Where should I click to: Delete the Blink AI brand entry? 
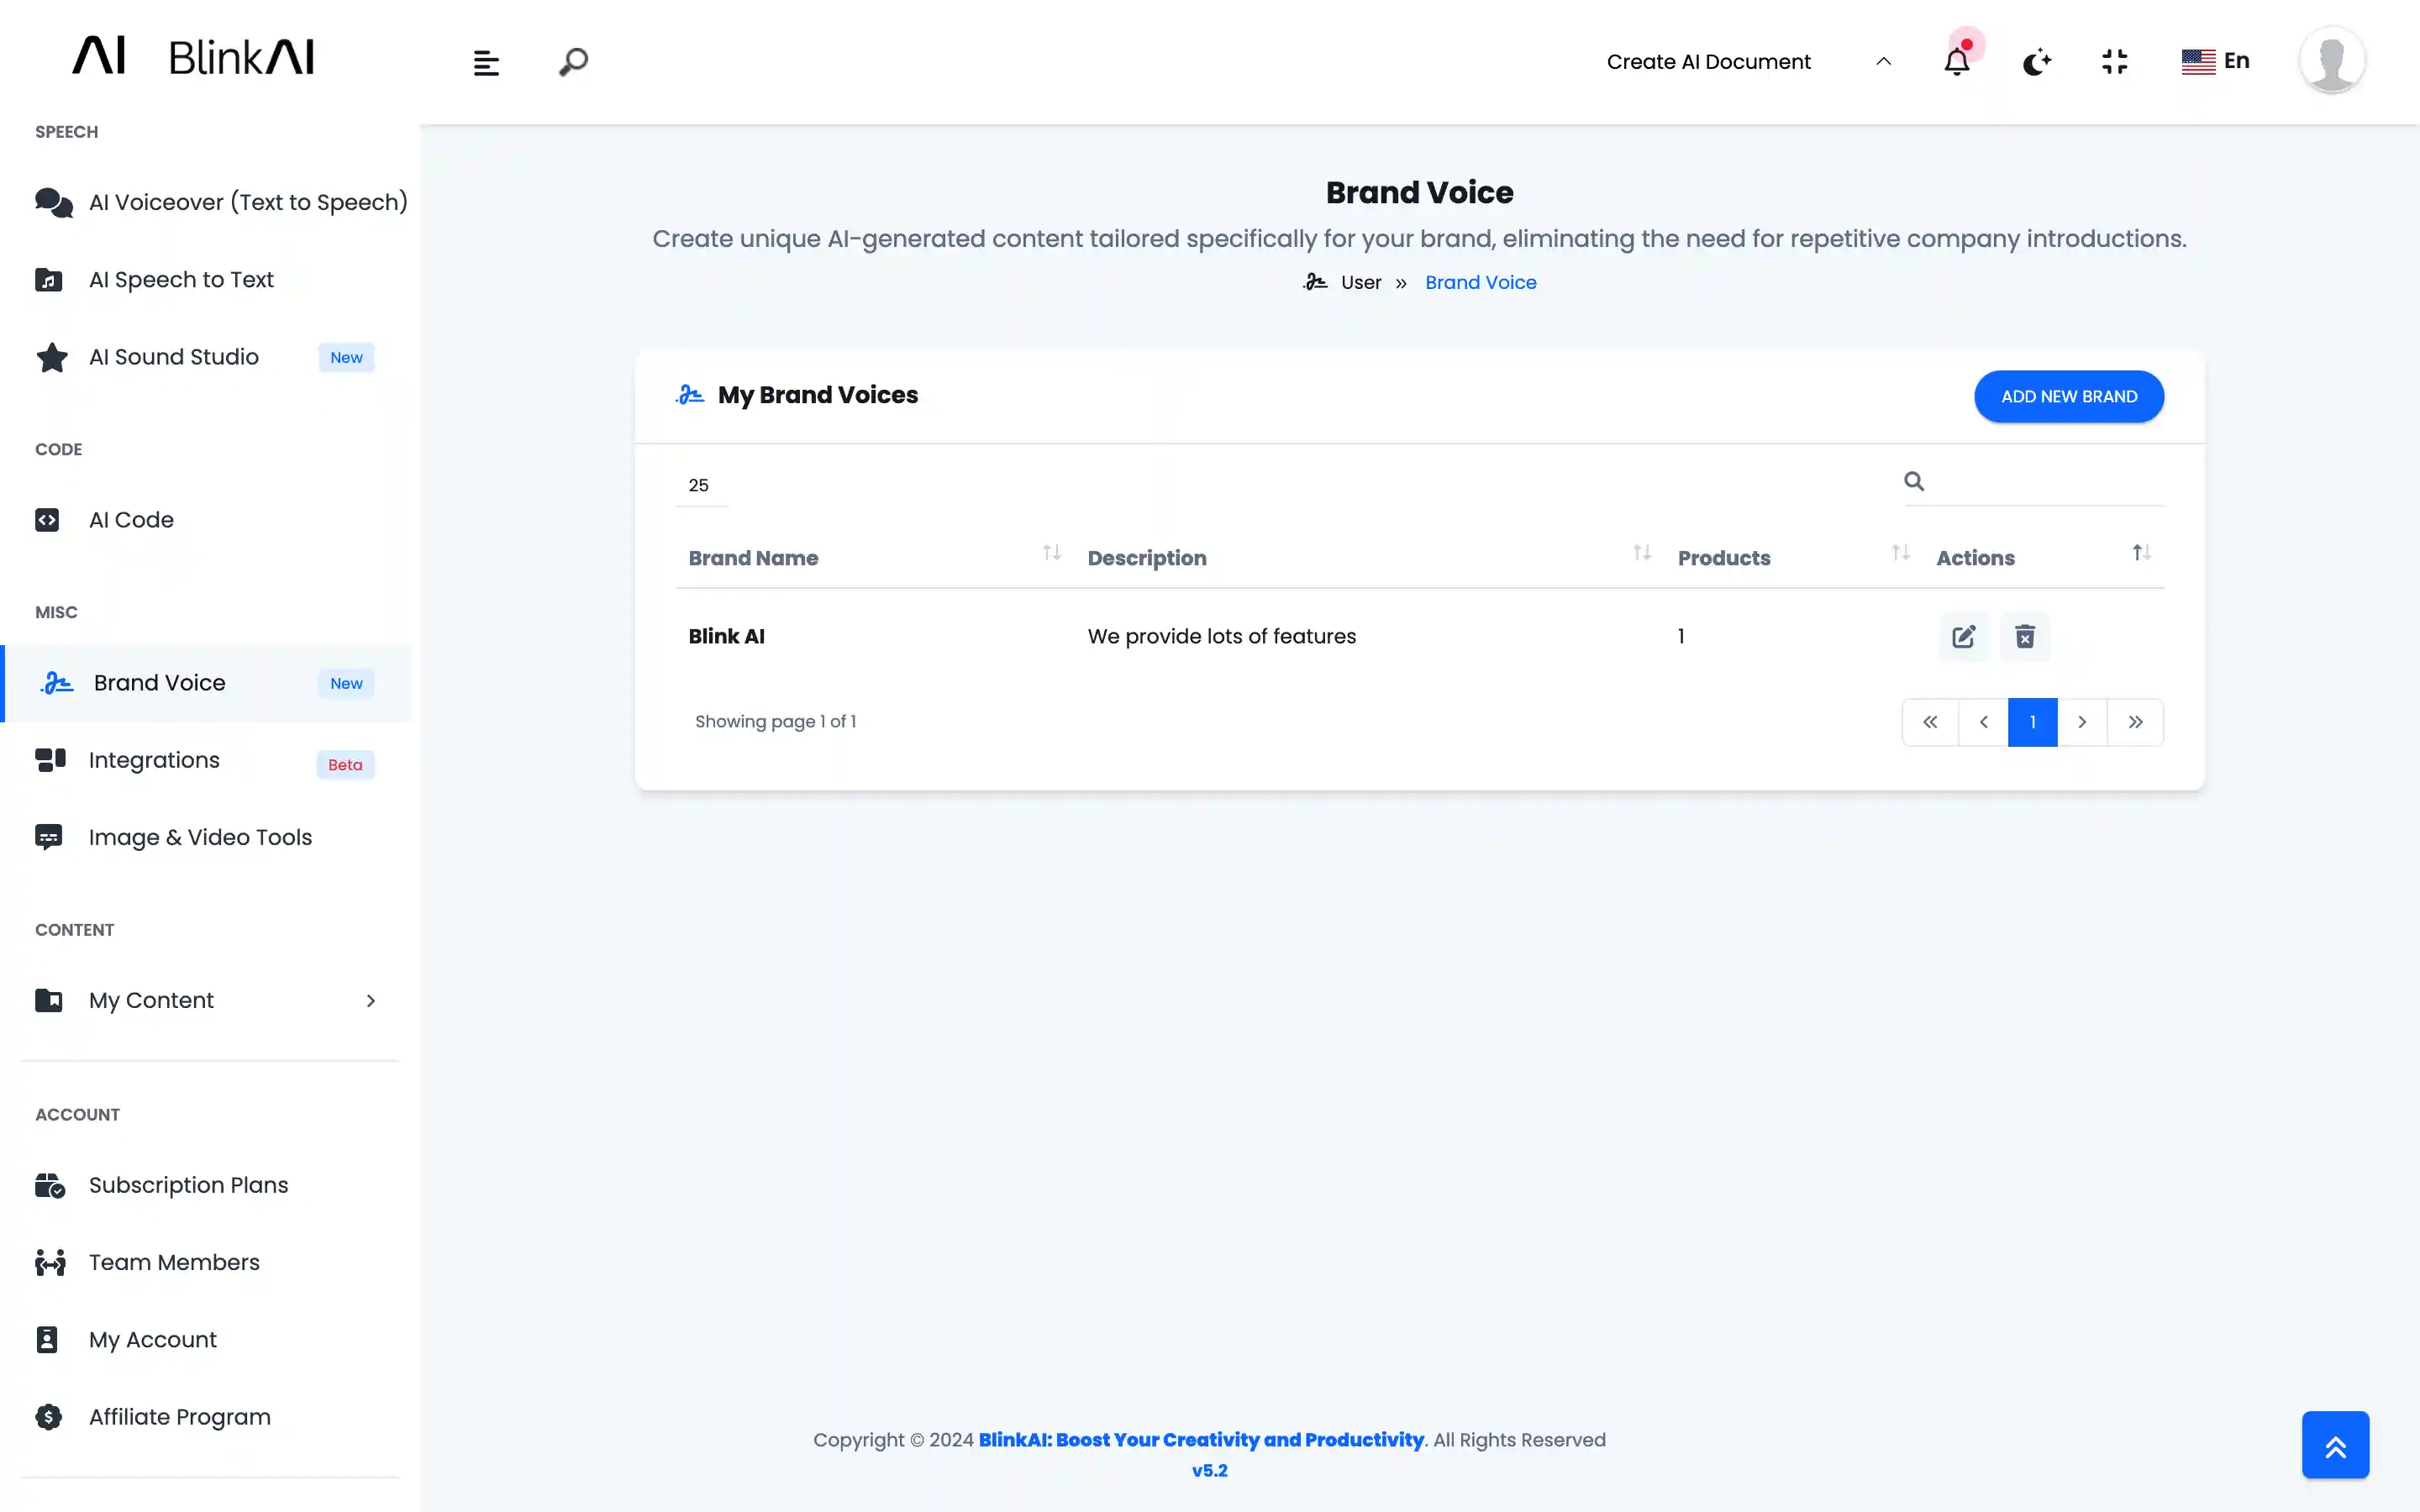[x=2024, y=636]
